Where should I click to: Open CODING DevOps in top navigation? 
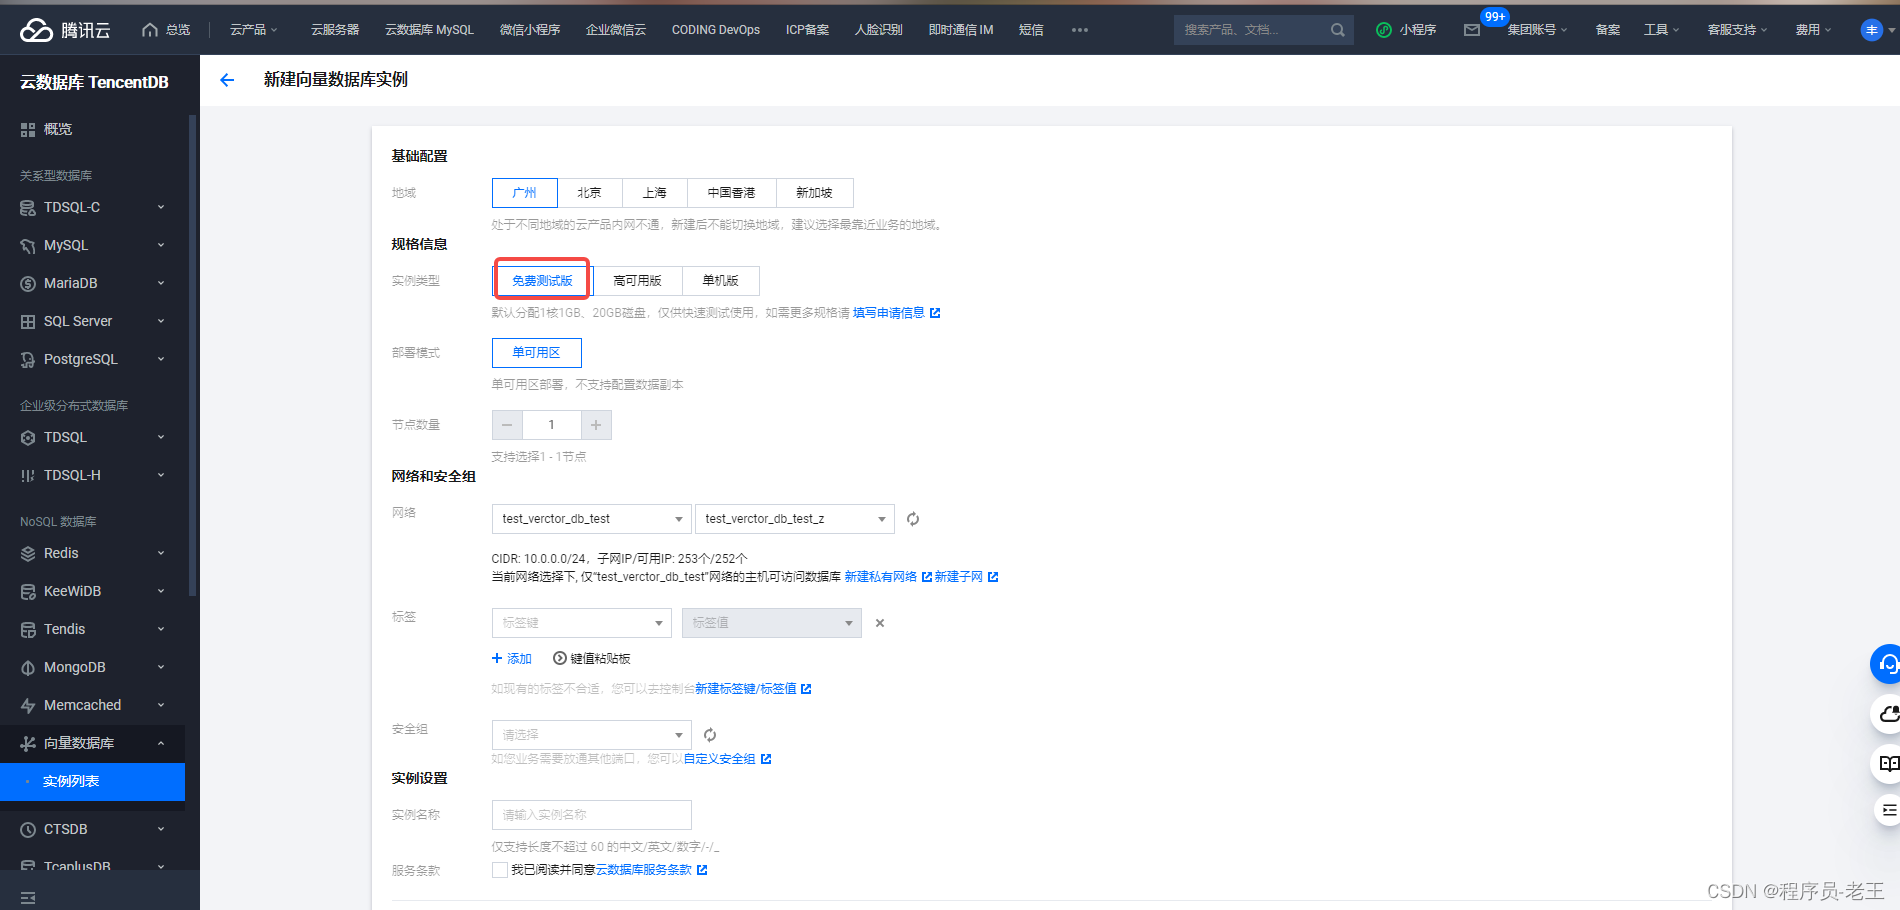716,30
